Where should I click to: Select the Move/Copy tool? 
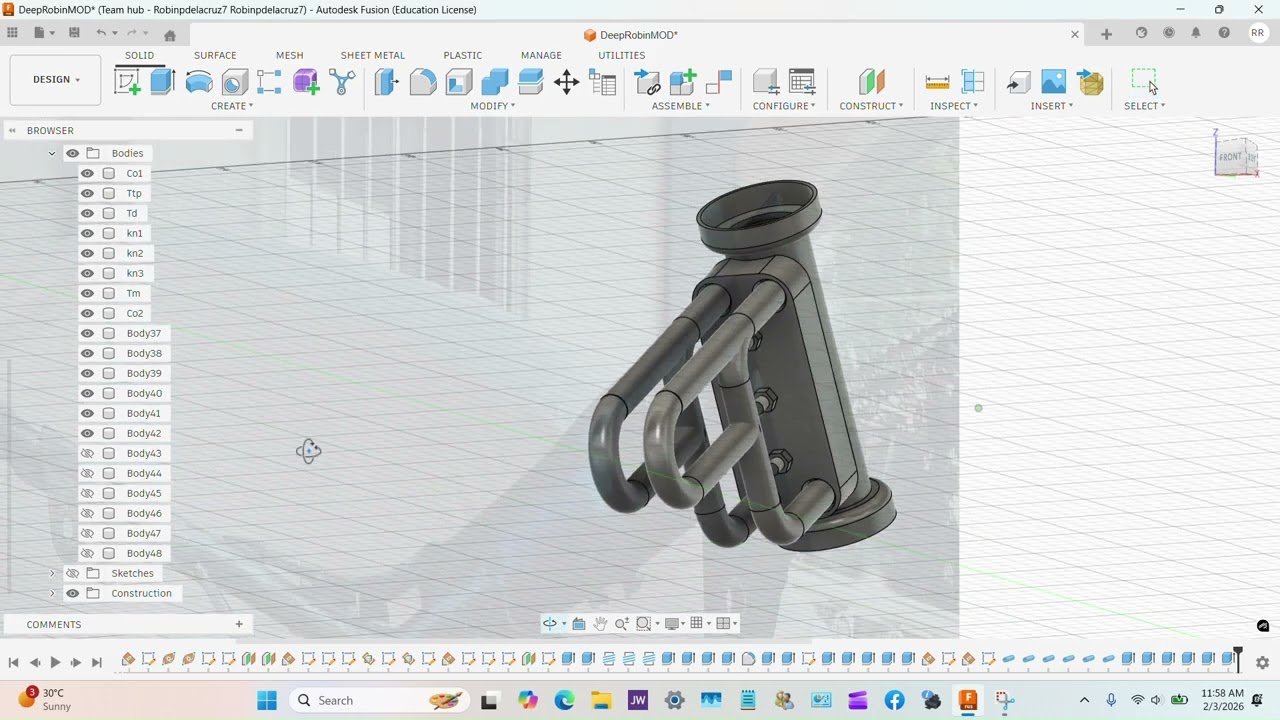point(567,82)
